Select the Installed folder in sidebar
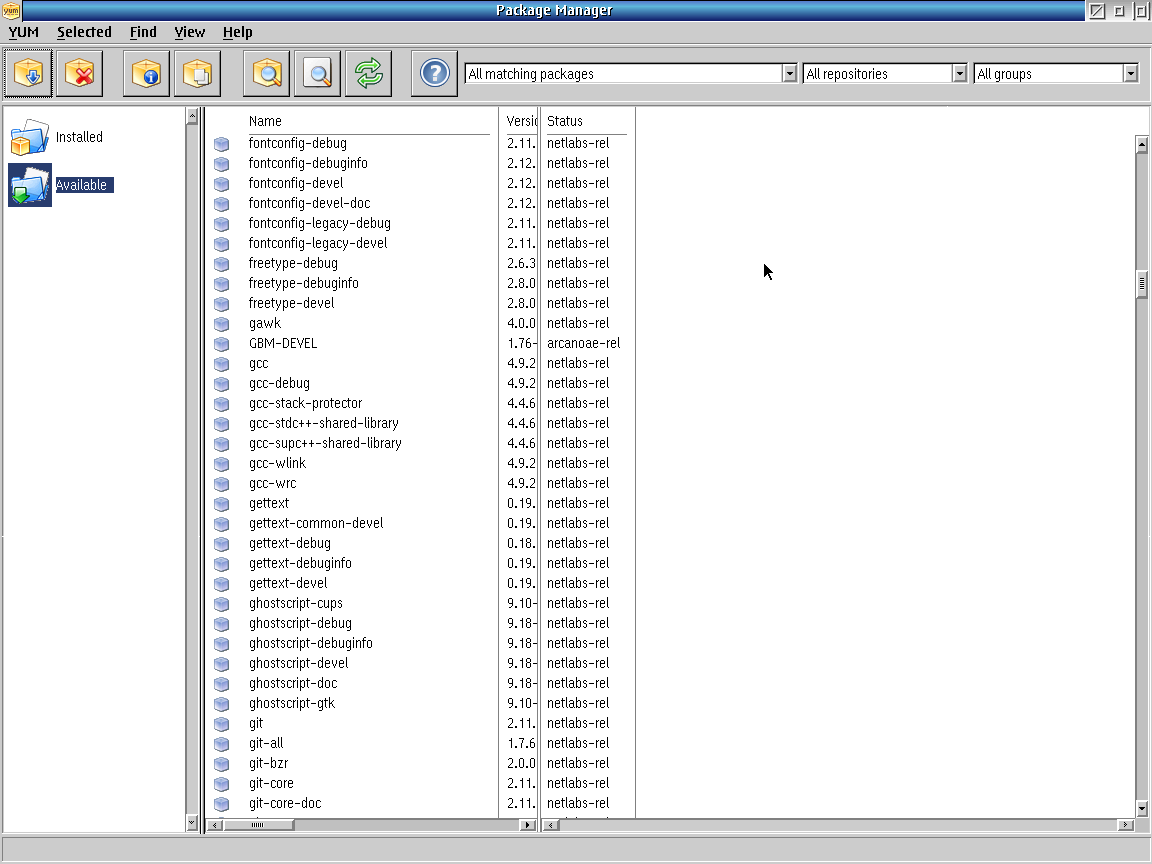 (x=79, y=137)
